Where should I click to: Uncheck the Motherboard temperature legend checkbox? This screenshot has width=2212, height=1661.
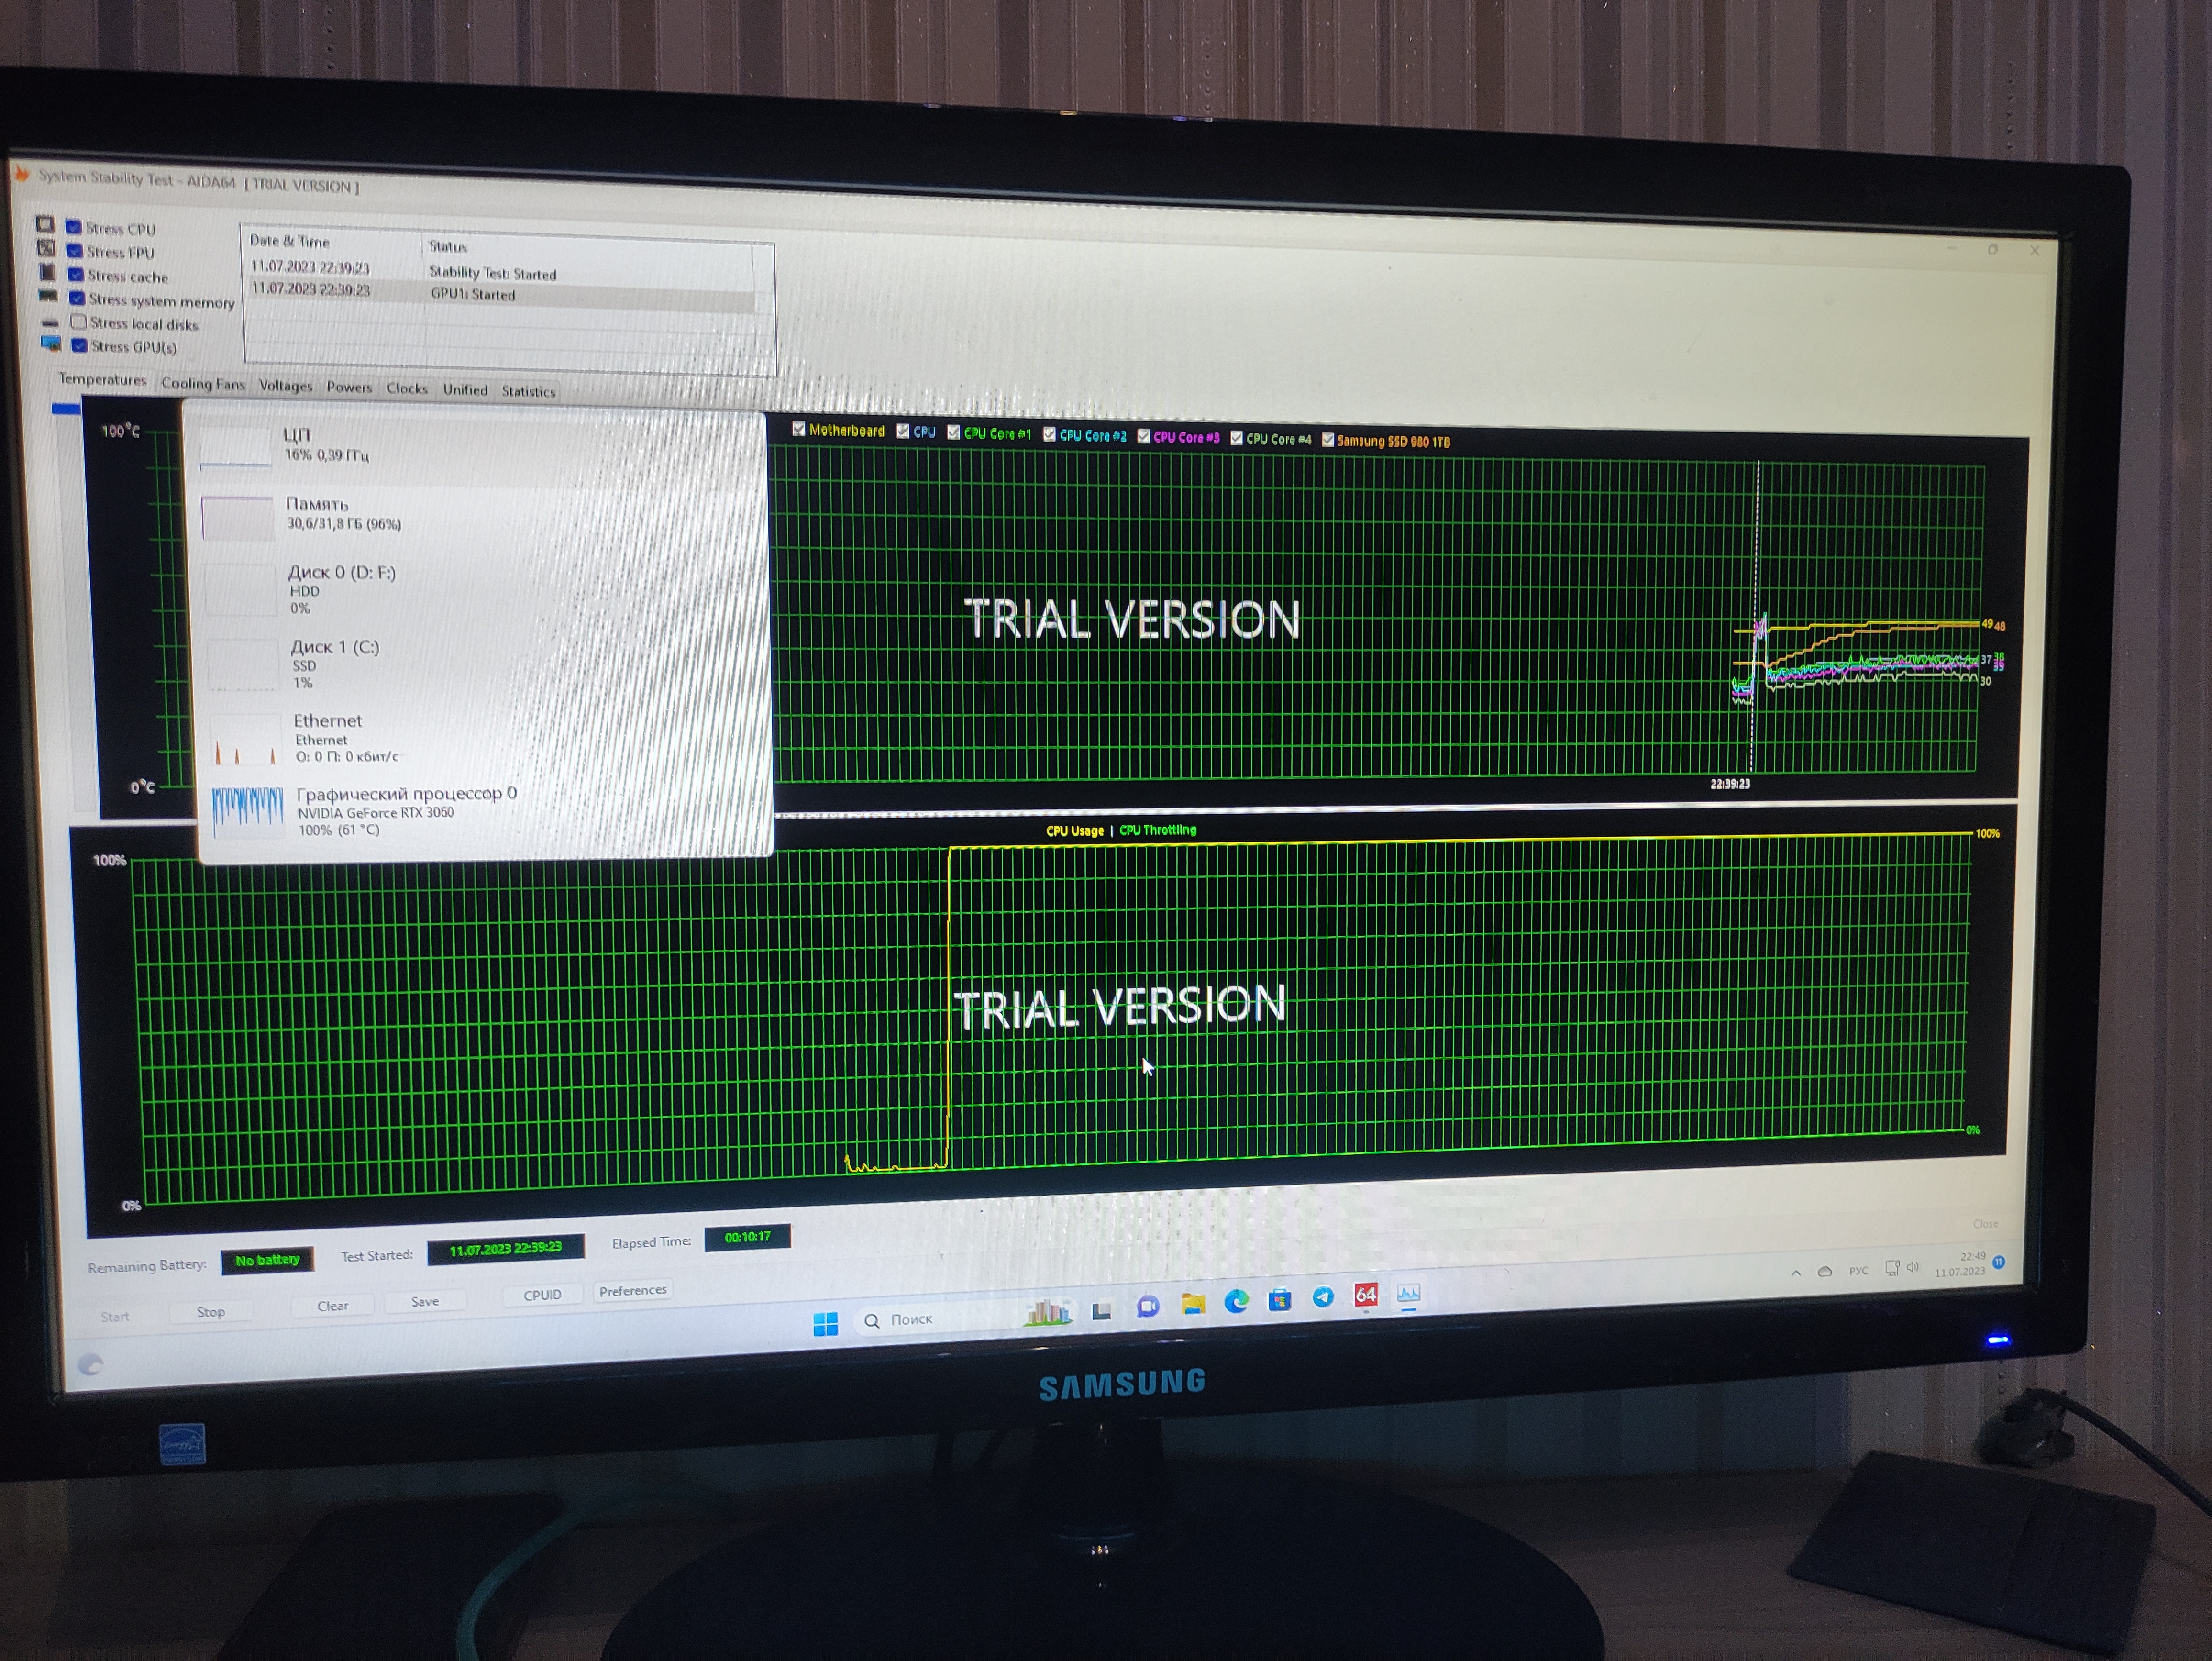tap(798, 429)
